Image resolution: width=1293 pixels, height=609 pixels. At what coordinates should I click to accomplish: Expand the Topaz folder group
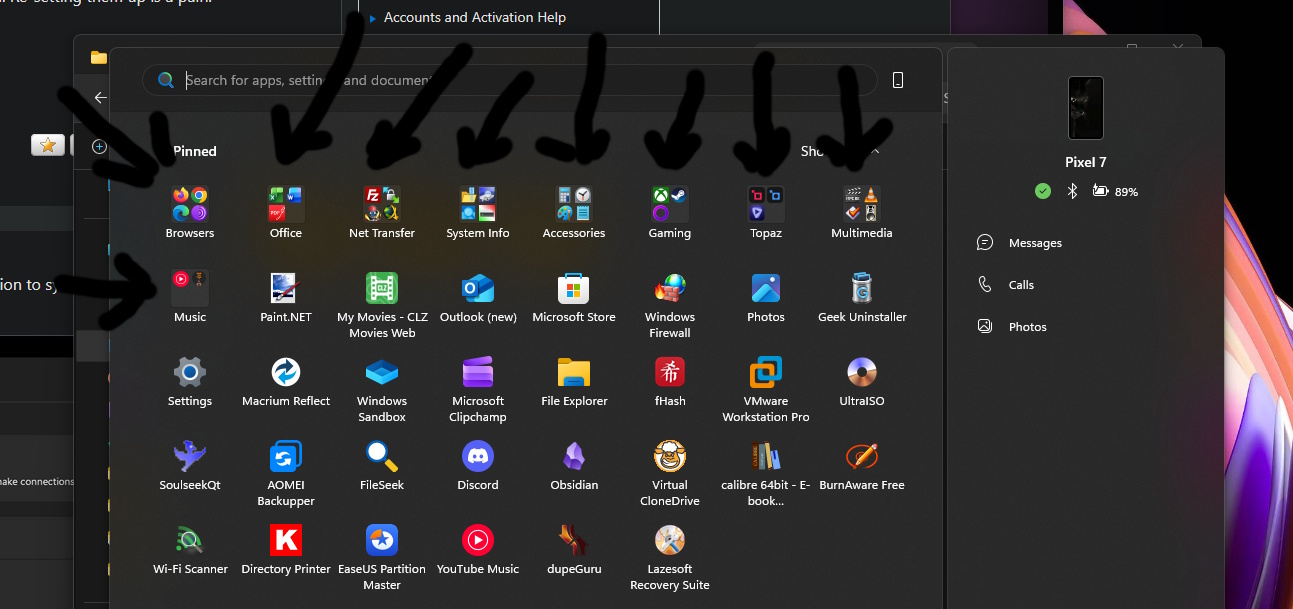tap(766, 204)
